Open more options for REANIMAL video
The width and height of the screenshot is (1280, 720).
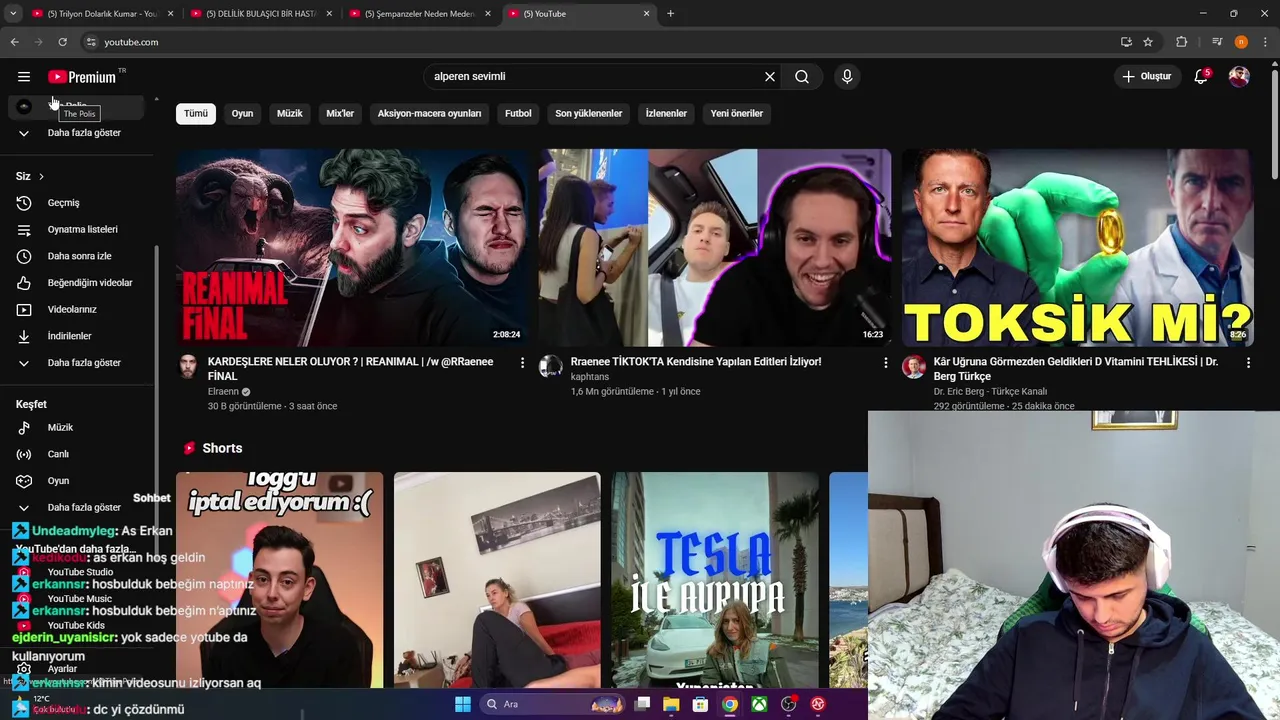(522, 363)
